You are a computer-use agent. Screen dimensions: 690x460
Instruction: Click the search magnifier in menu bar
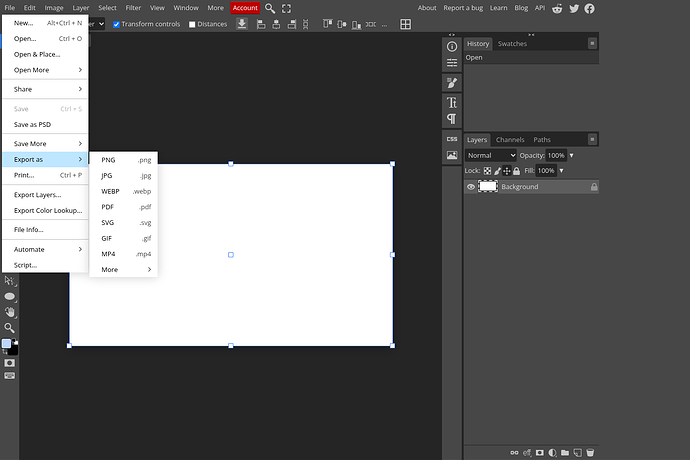point(270,8)
